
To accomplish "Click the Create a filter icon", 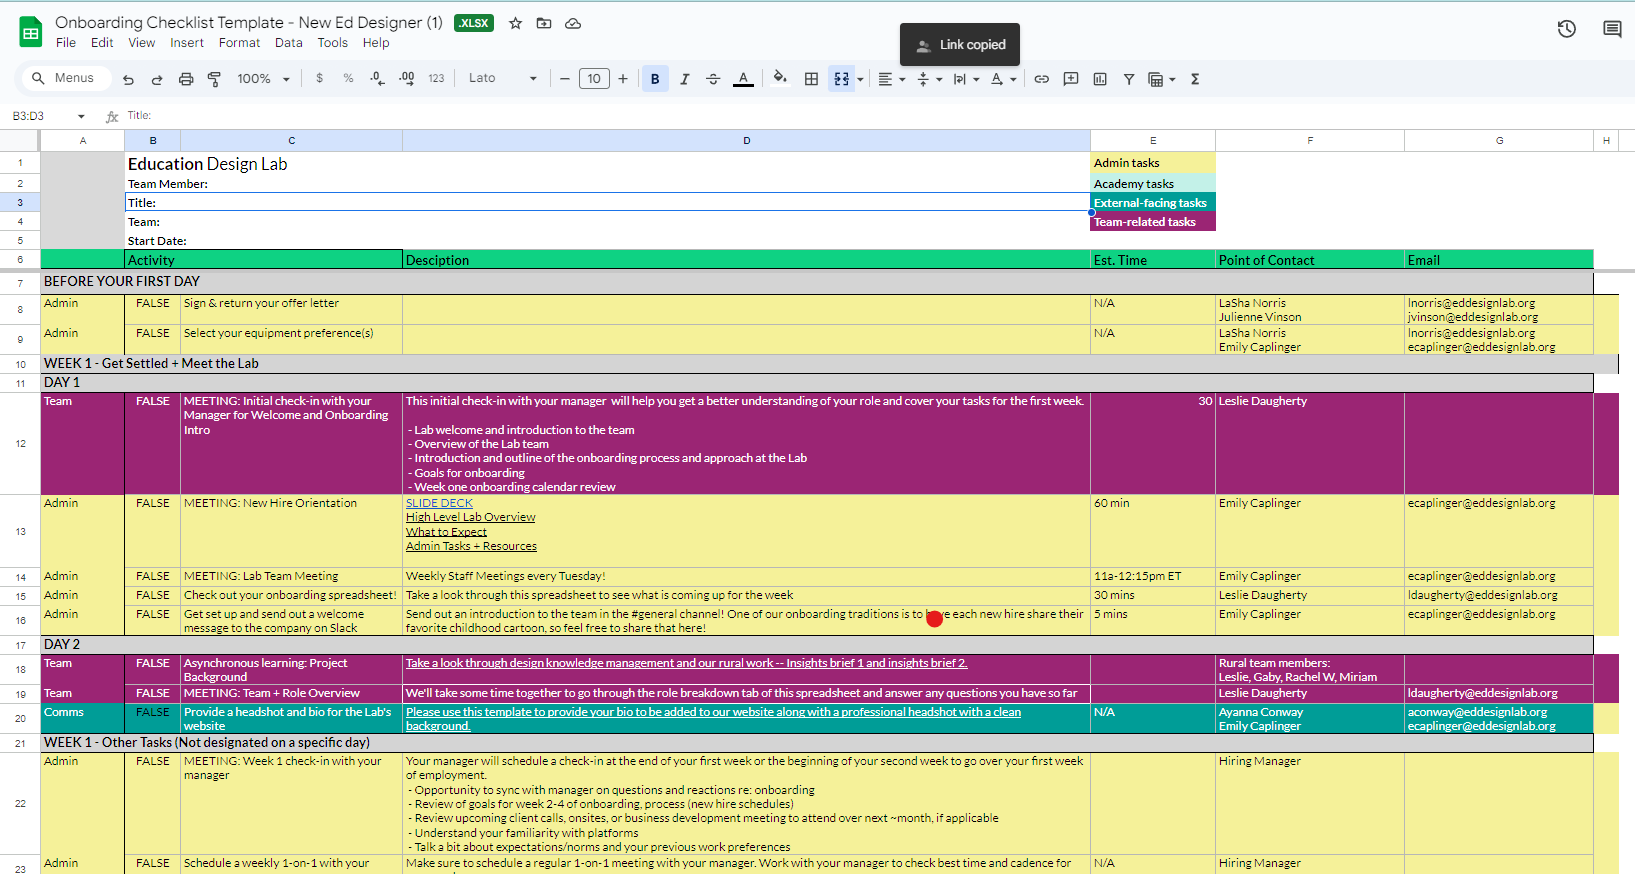I will coord(1129,79).
